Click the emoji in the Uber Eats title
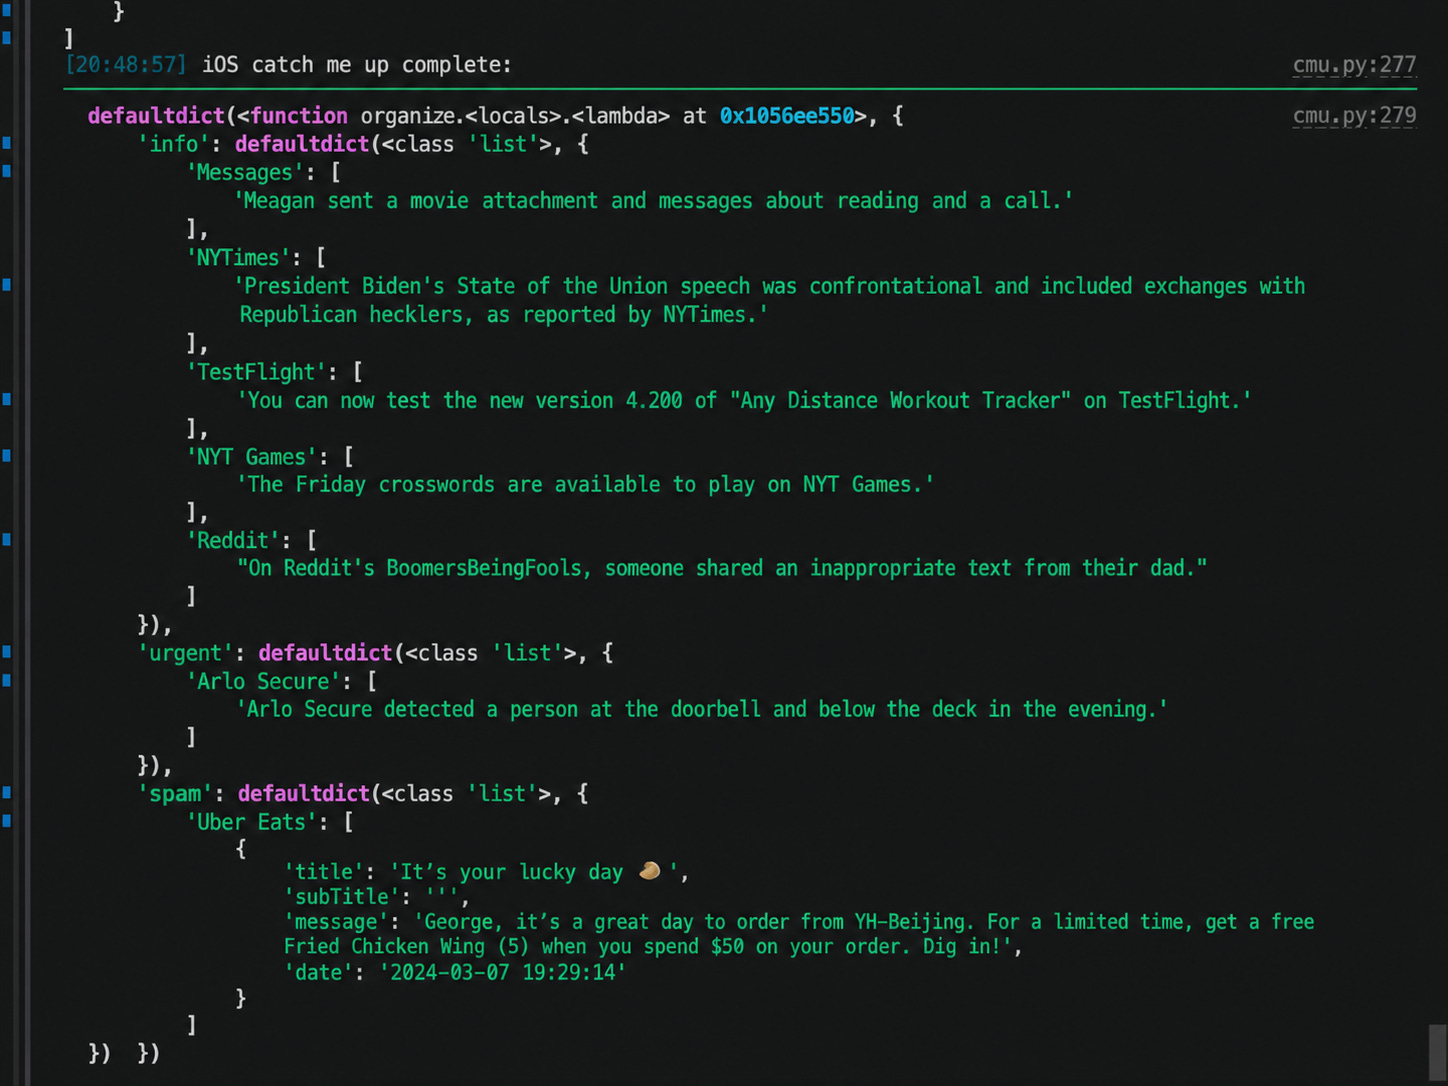This screenshot has width=1448, height=1086. pyautogui.click(x=649, y=871)
